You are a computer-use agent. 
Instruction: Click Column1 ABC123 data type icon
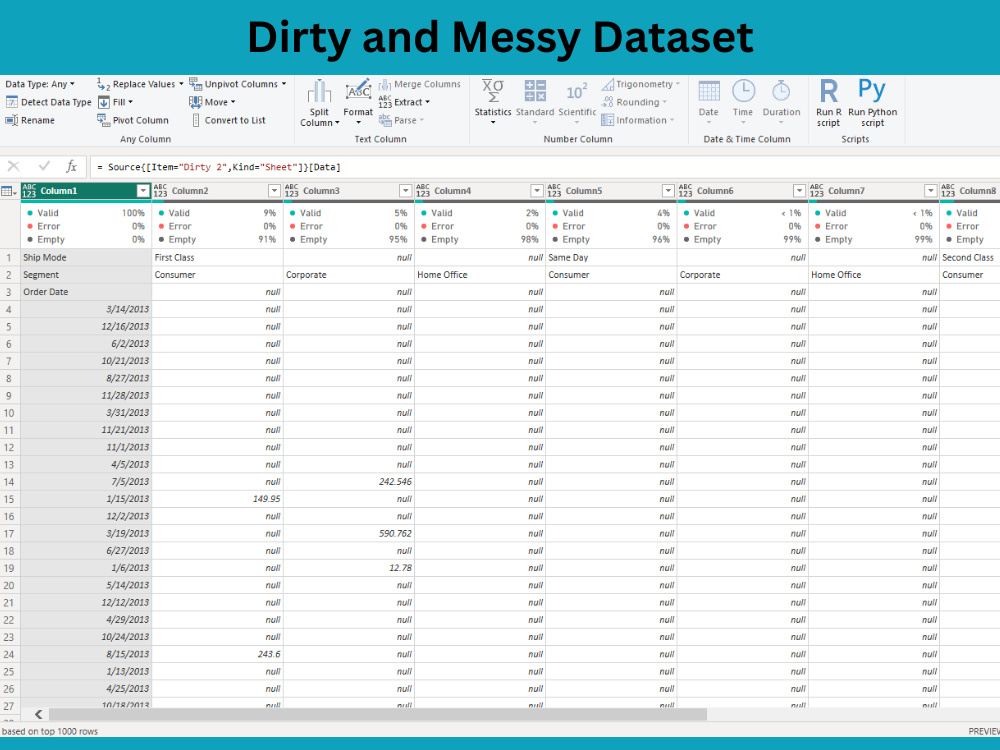[x=29, y=191]
